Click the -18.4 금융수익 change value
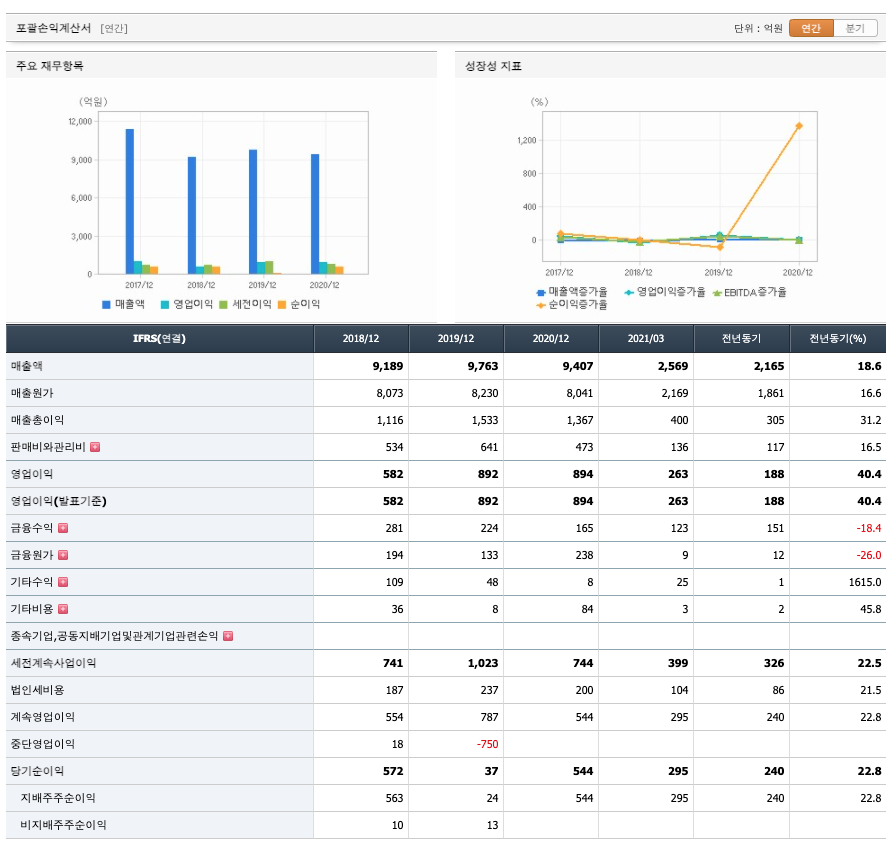The image size is (892, 850). pyautogui.click(x=869, y=528)
